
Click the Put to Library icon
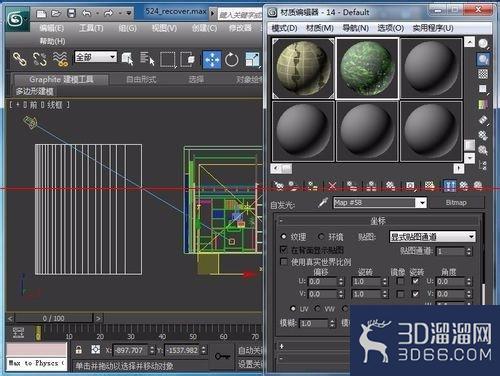pos(390,186)
